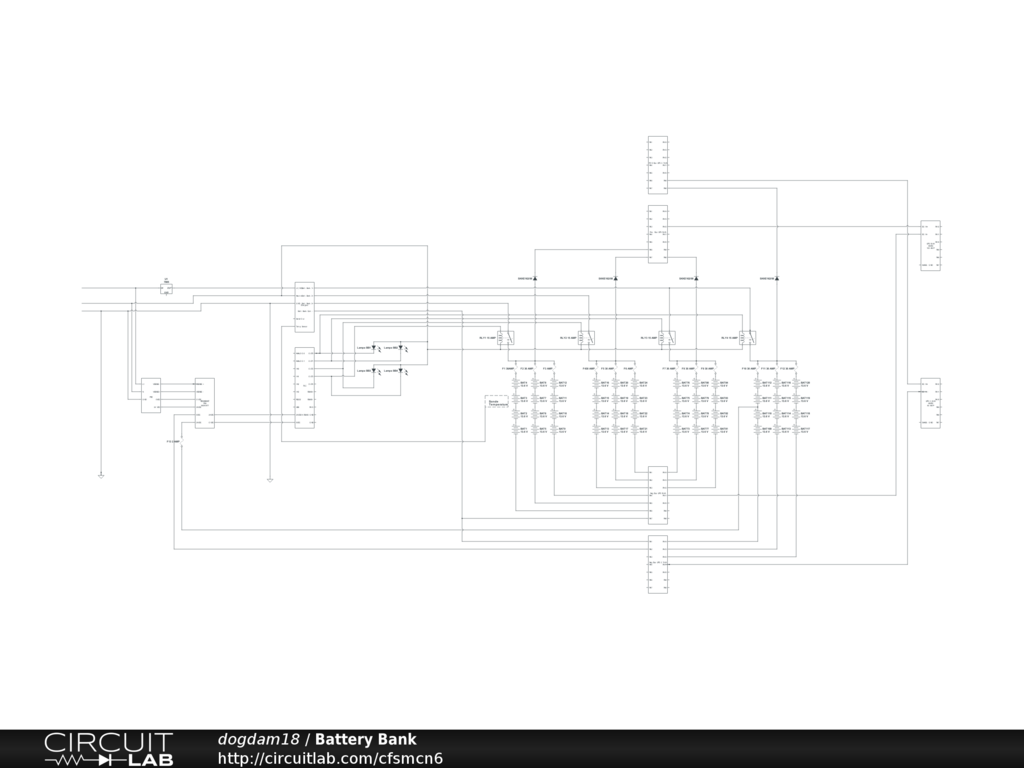The height and width of the screenshot is (768, 1024).
Task: Click the CircuitLab logo
Action: click(x=108, y=749)
